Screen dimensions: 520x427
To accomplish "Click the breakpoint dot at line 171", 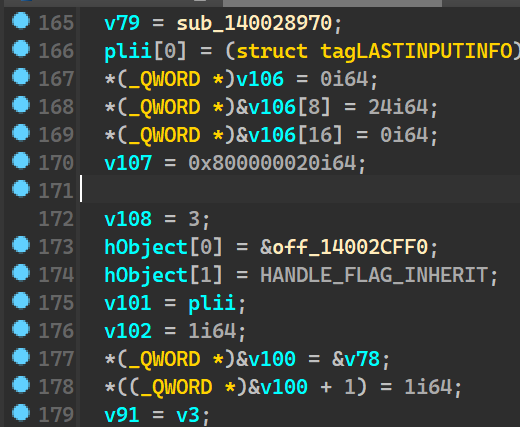I will (x=21, y=189).
